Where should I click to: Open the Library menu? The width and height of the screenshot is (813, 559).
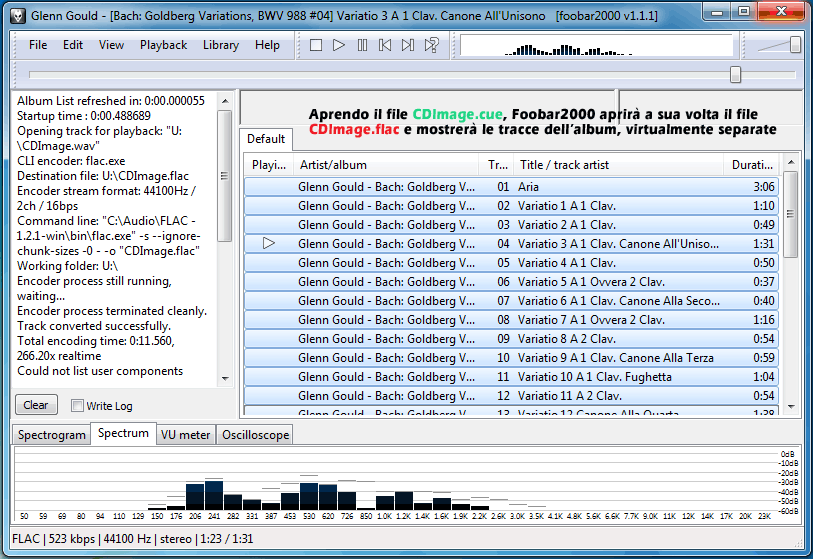coord(220,45)
